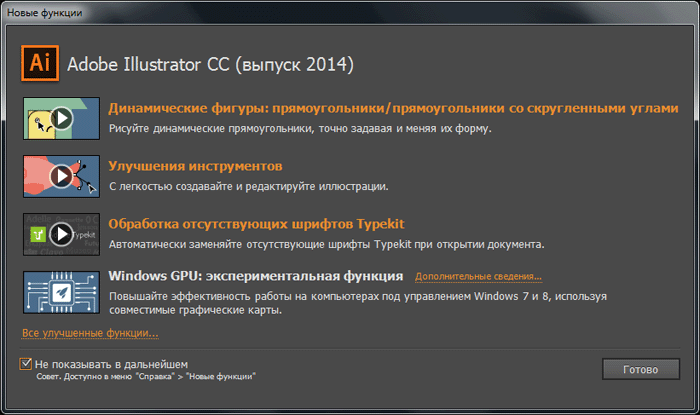Click the 'Повышайте эффективность работы' description text
Screen dimensions: 700x415
pyautogui.click(x=358, y=303)
